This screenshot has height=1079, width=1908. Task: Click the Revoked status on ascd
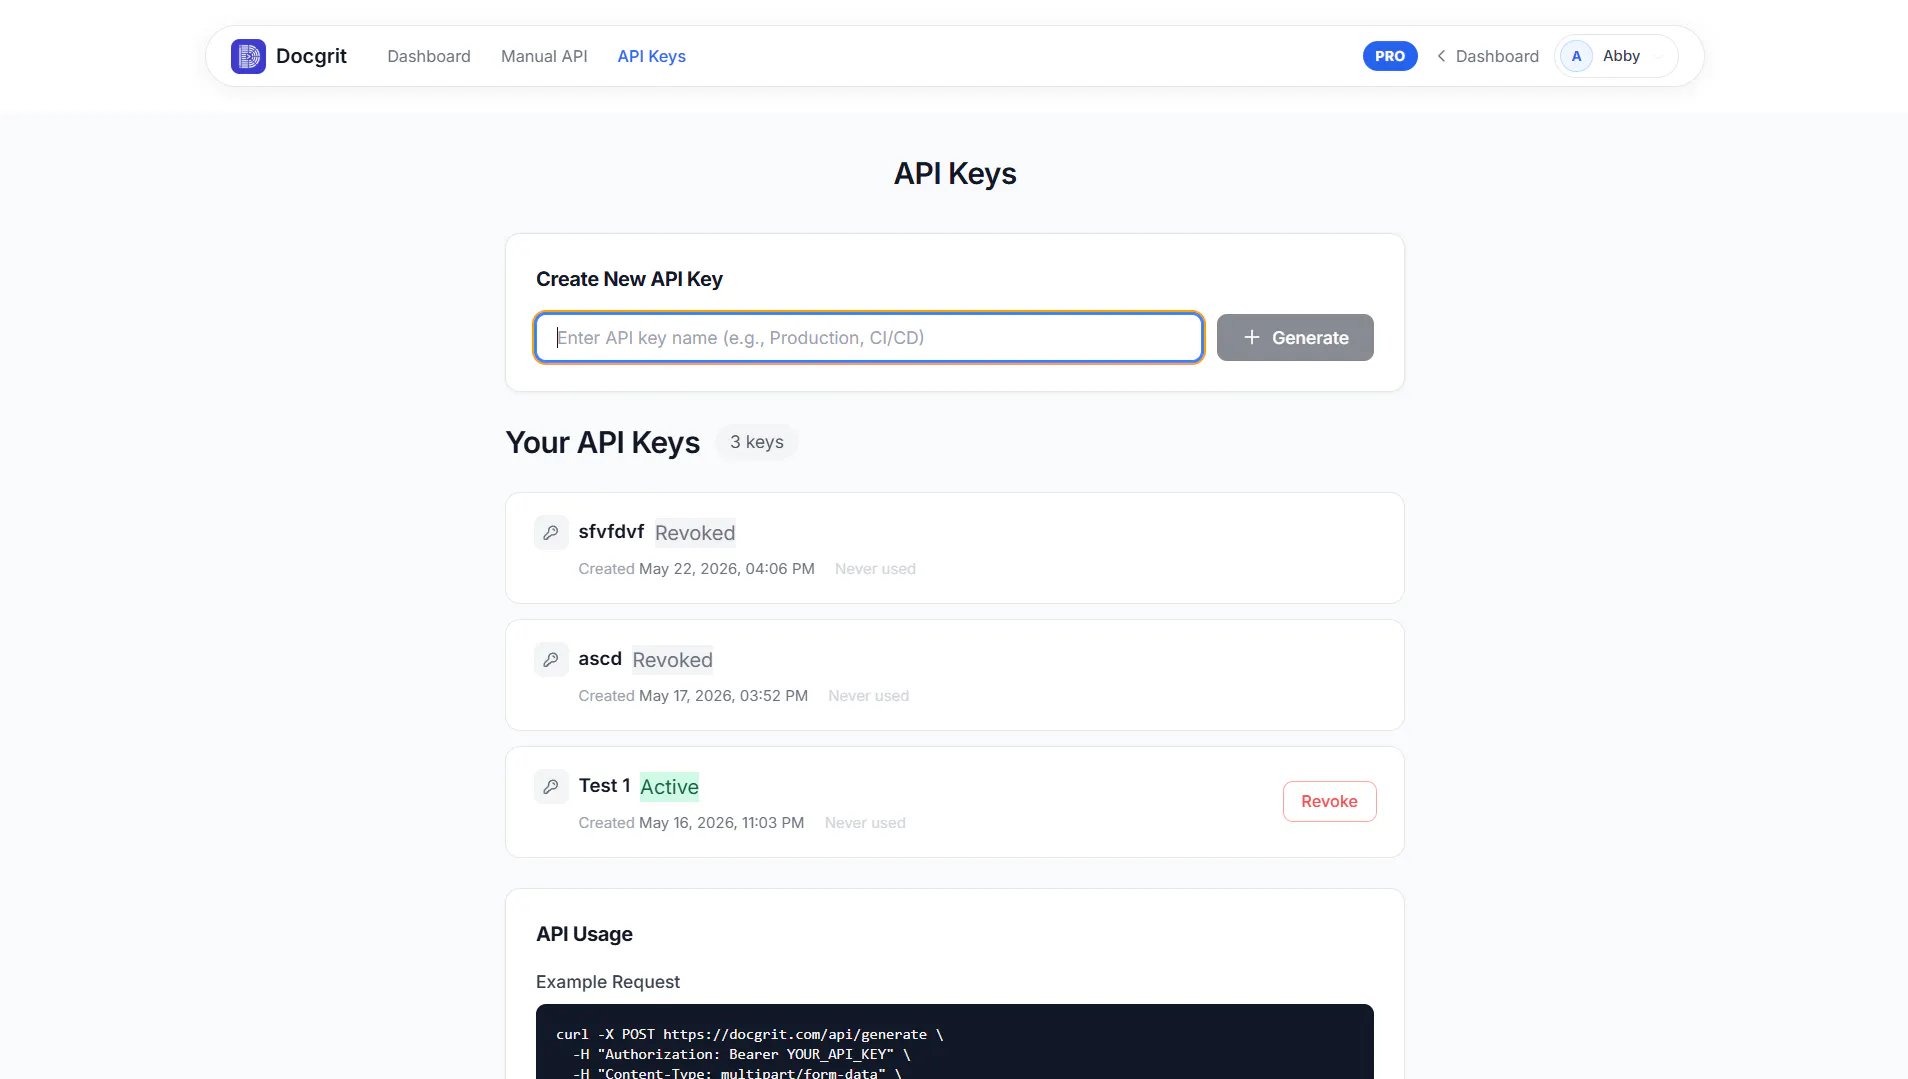pos(672,660)
